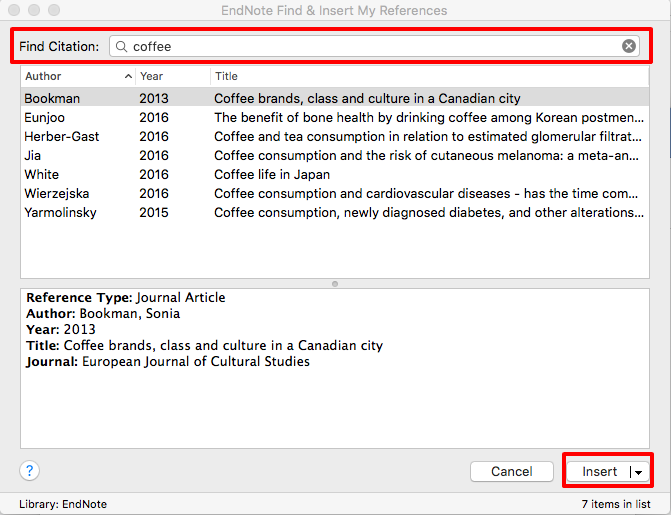Select the Bookman 2013 reference row
This screenshot has width=671, height=515.
[x=335, y=98]
